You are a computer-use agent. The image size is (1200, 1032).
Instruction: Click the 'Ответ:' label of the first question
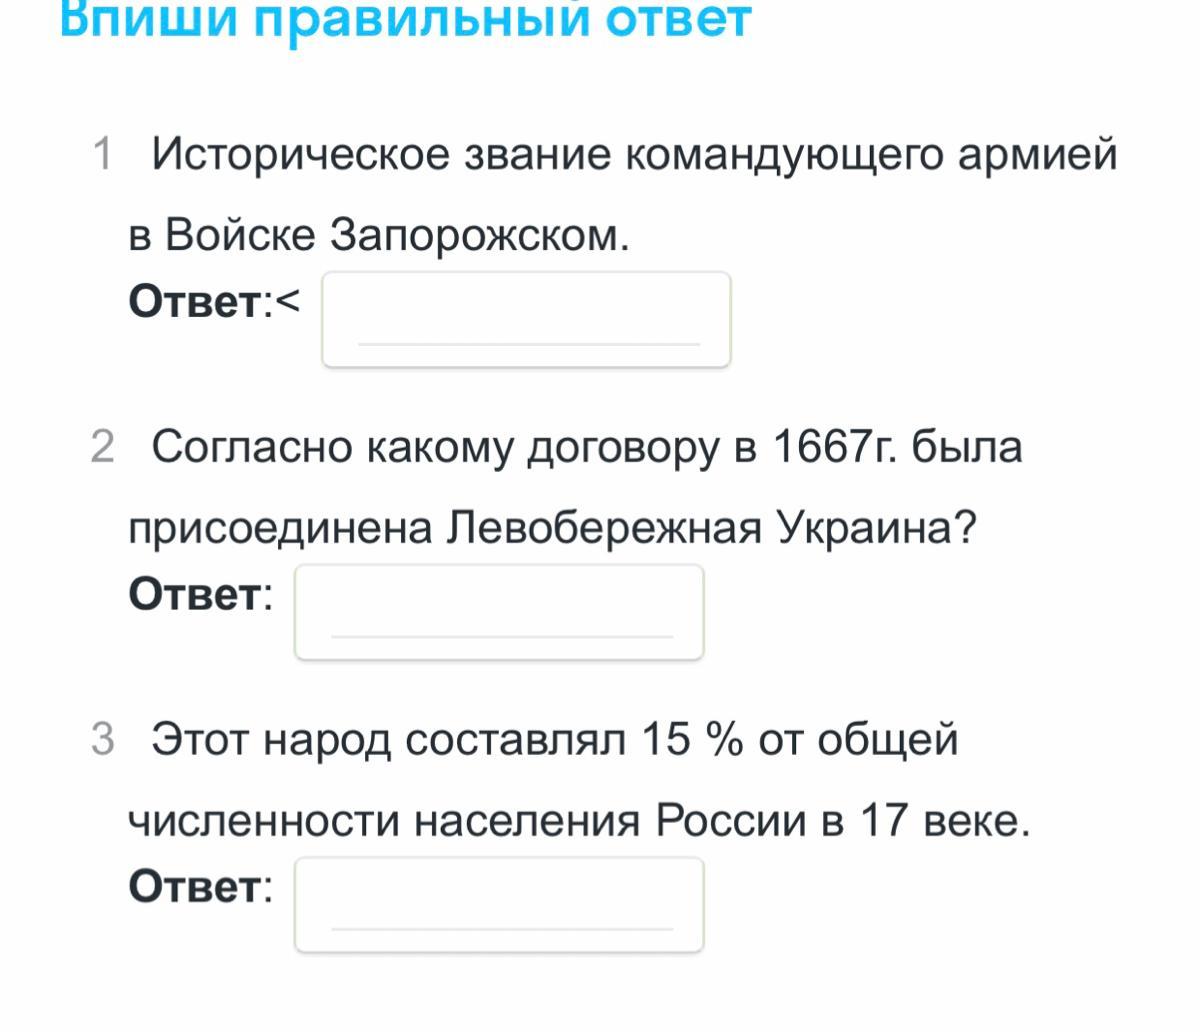coord(200,302)
